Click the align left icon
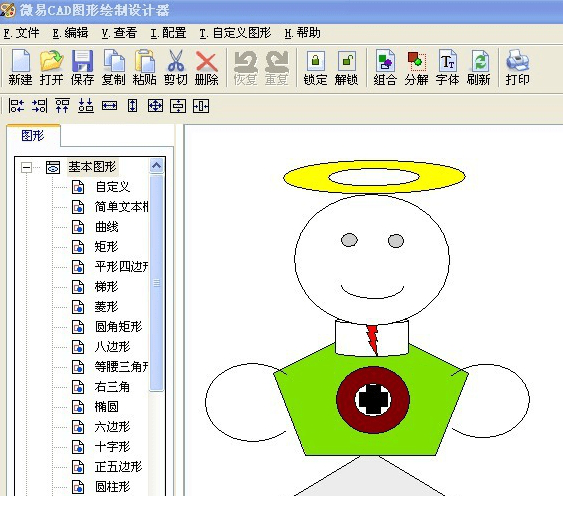563x515 pixels. coord(16,106)
